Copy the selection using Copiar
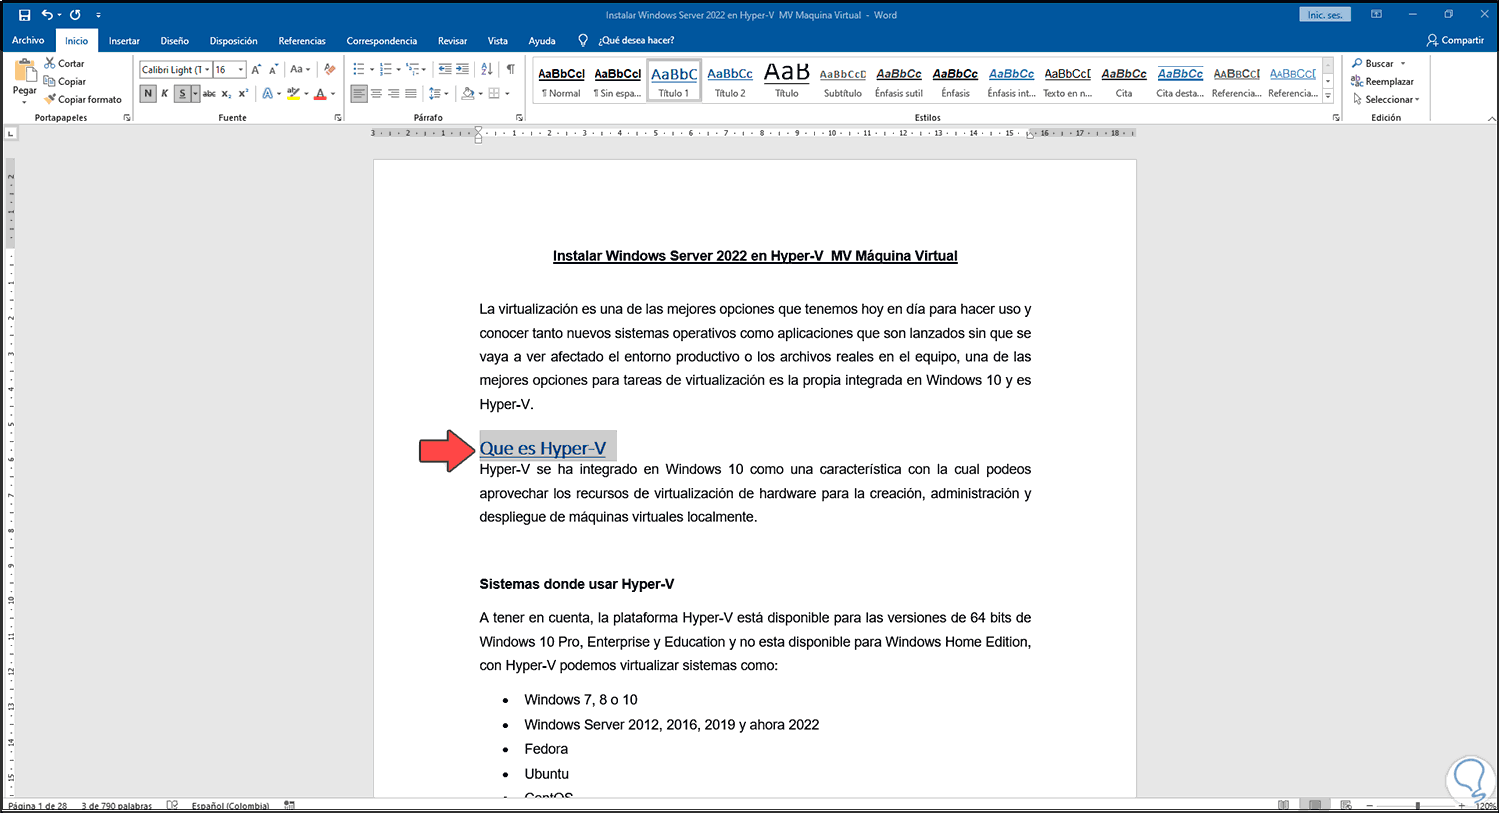The height and width of the screenshot is (813, 1500). (x=65, y=81)
